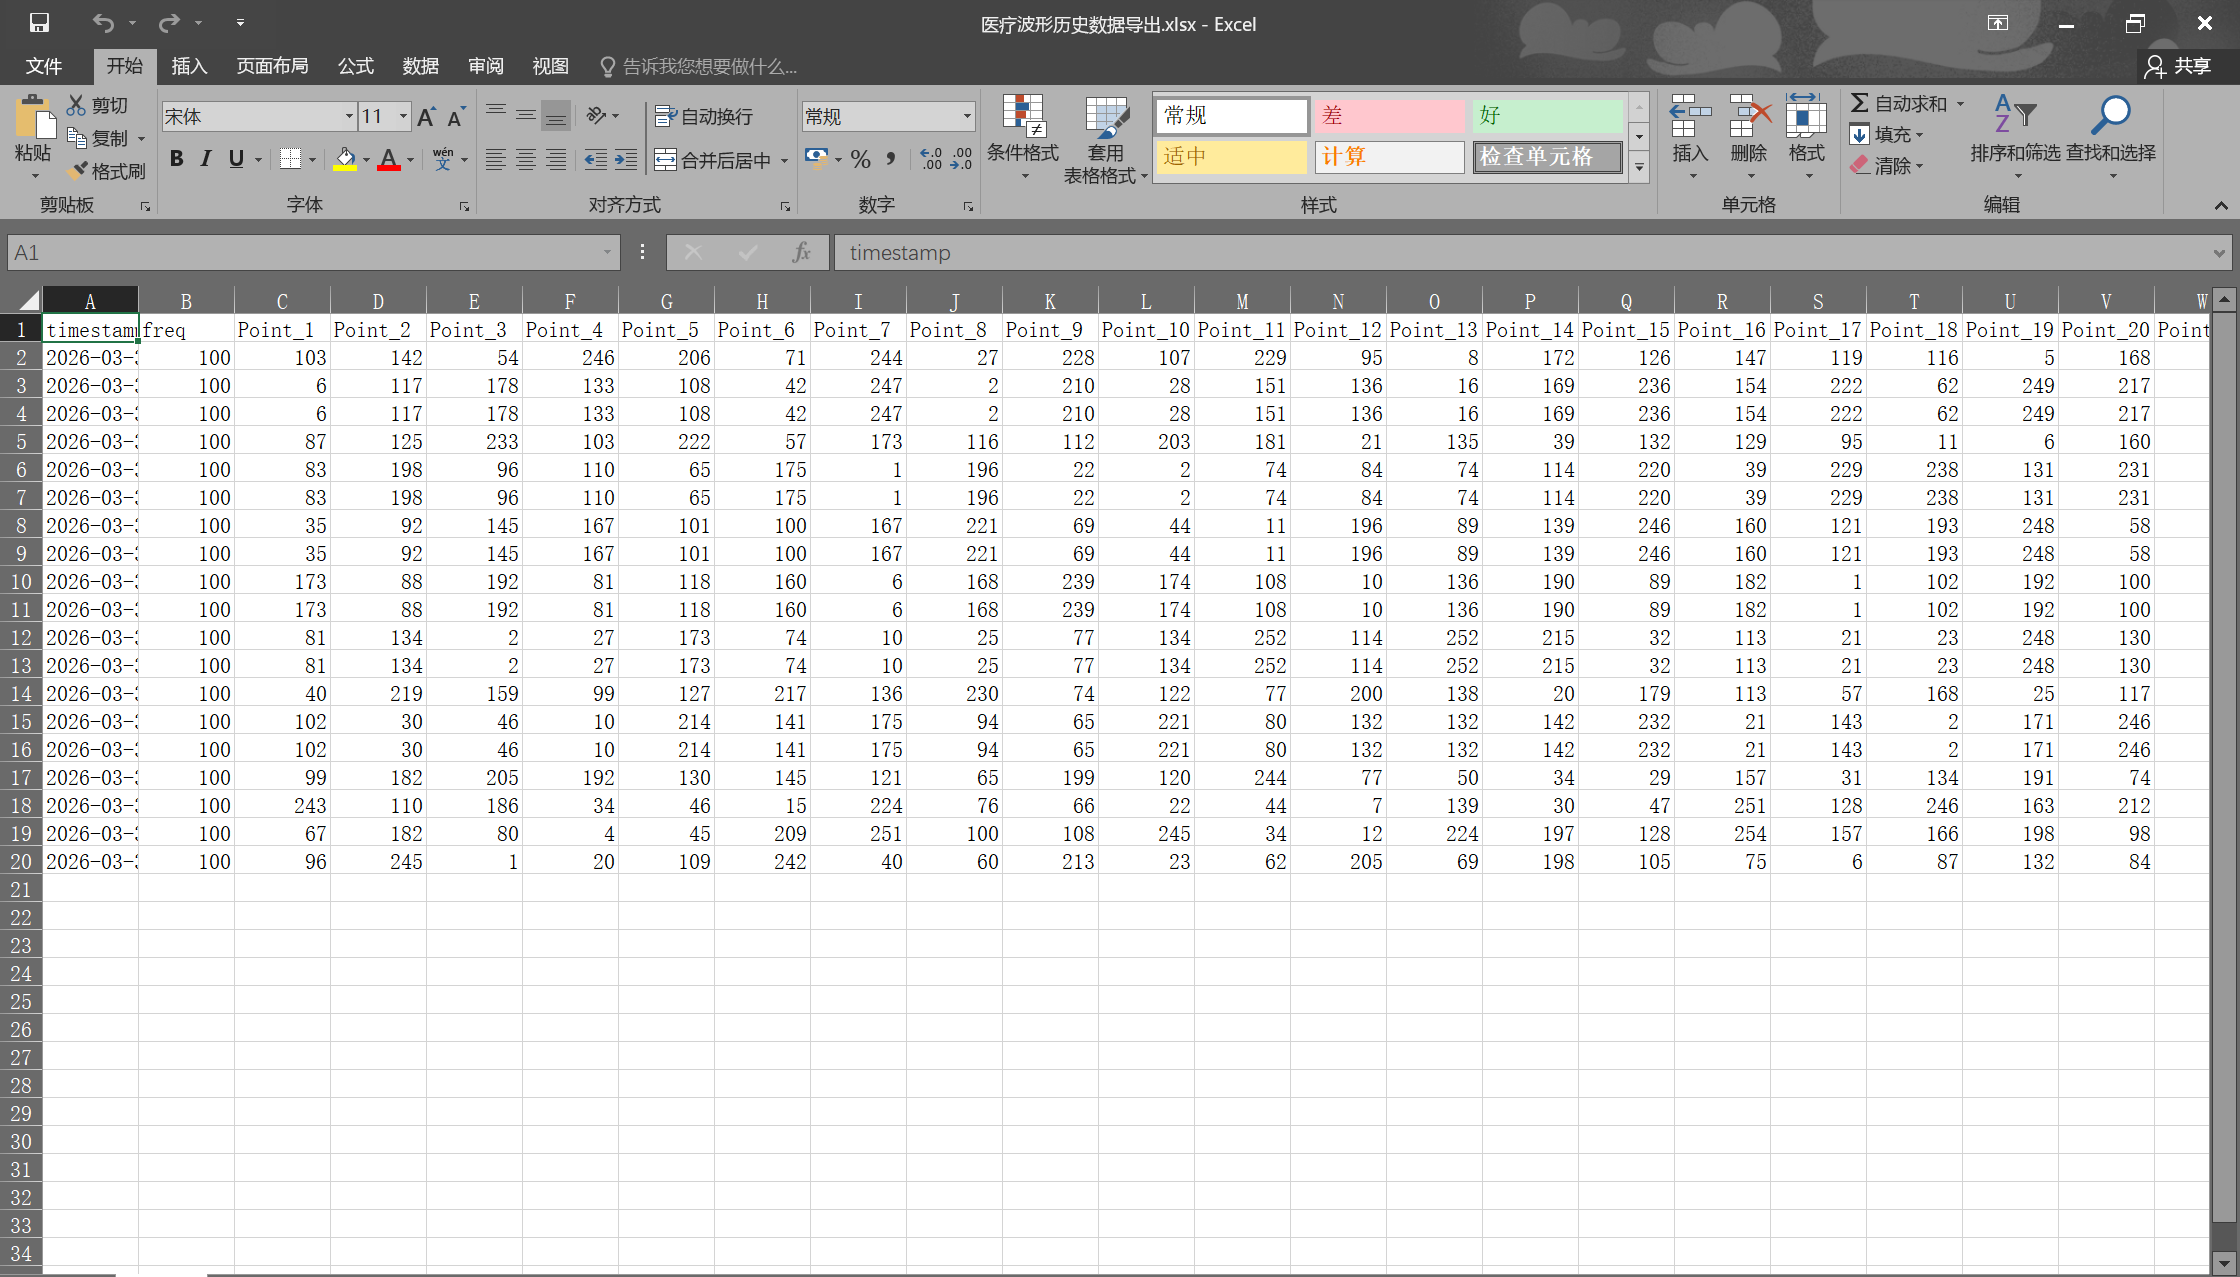The height and width of the screenshot is (1277, 2240).
Task: Toggle align text left
Action: click(x=496, y=159)
